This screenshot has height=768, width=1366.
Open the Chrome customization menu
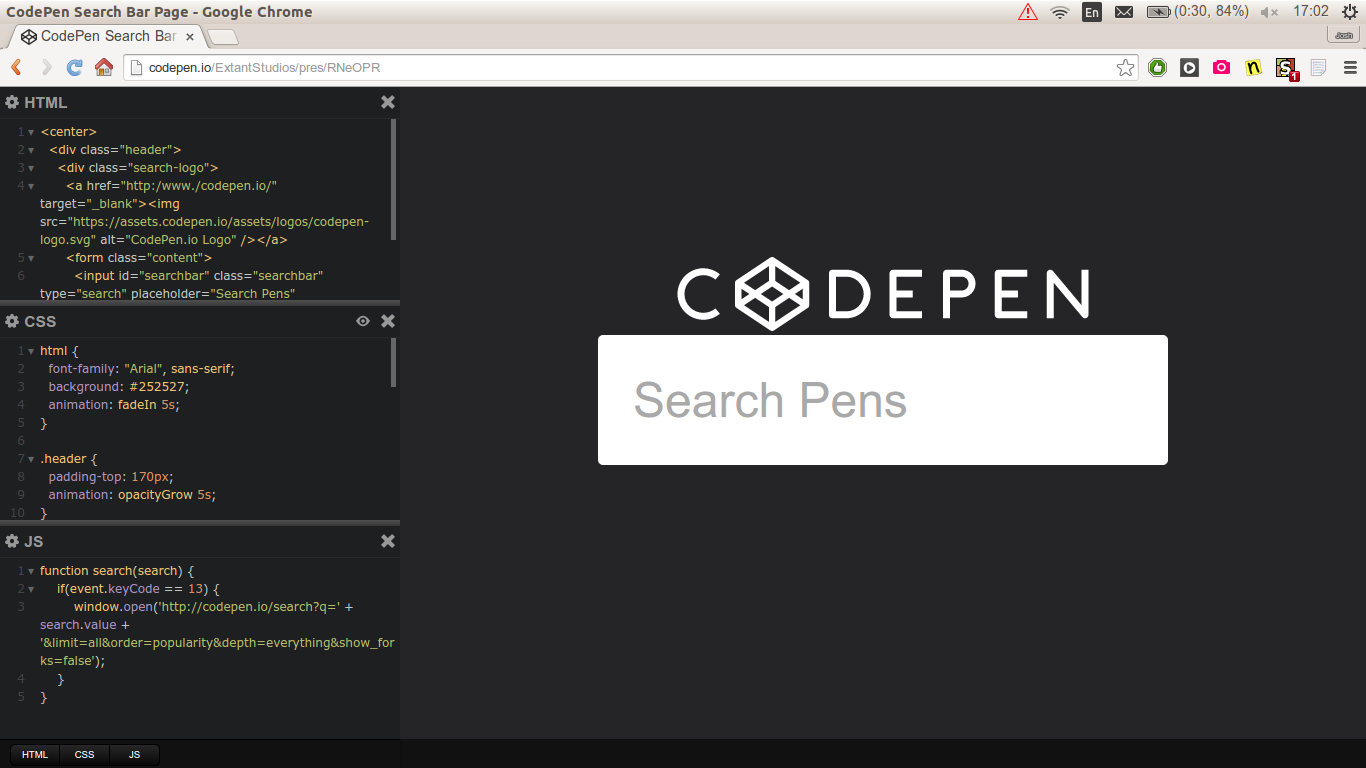click(x=1349, y=67)
